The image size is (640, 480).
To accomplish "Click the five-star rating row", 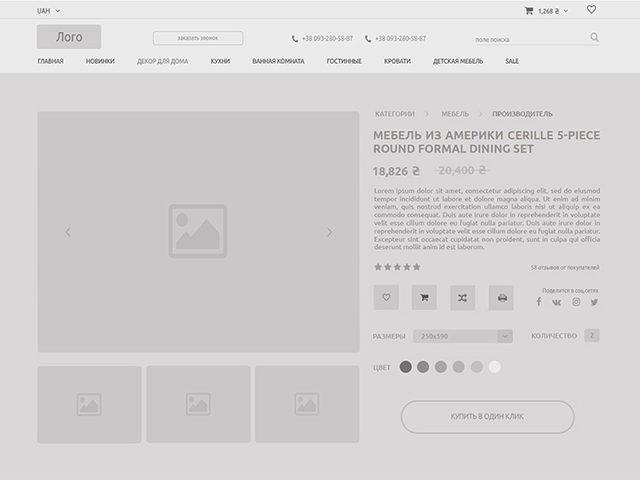I will pyautogui.click(x=397, y=267).
